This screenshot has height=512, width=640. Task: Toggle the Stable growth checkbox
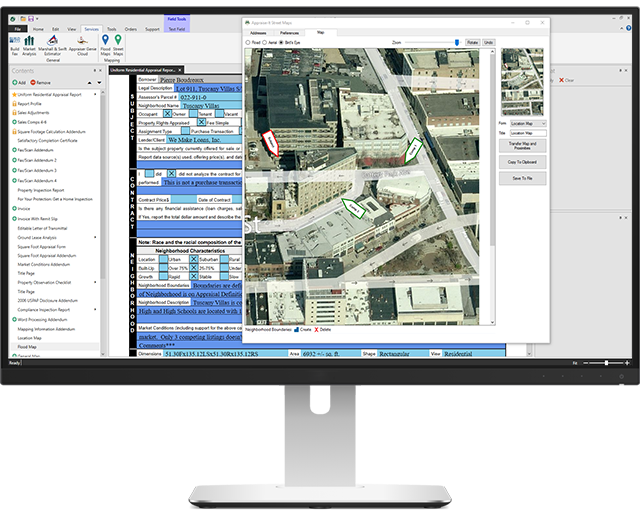(x=193, y=276)
